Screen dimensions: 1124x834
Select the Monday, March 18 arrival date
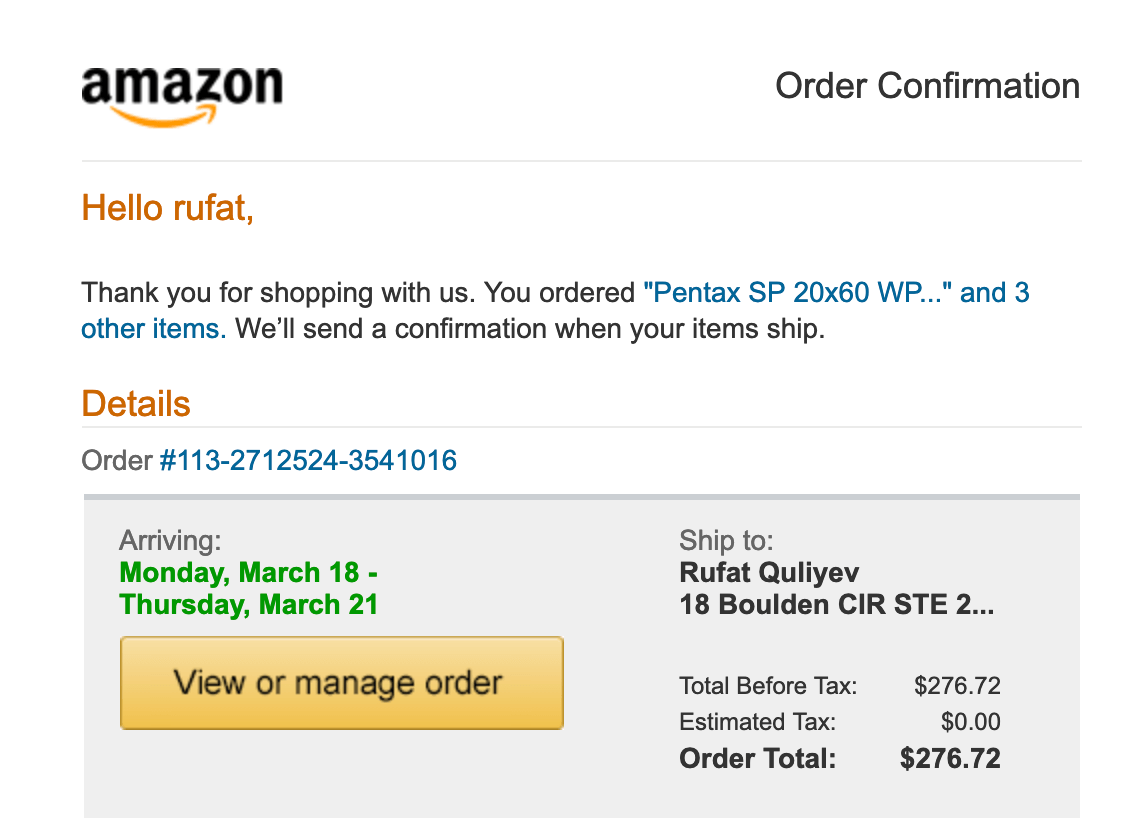[239, 572]
